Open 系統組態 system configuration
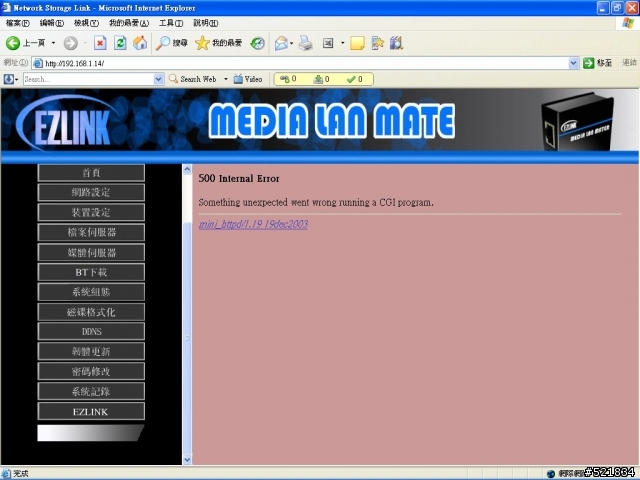The height and width of the screenshot is (480, 640). click(x=91, y=292)
